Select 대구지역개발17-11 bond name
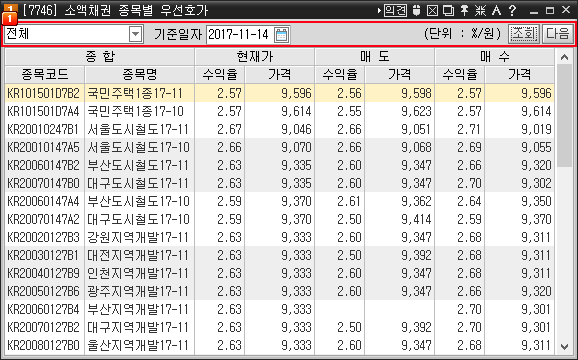Image resolution: width=578 pixels, height=360 pixels. pyautogui.click(x=138, y=328)
